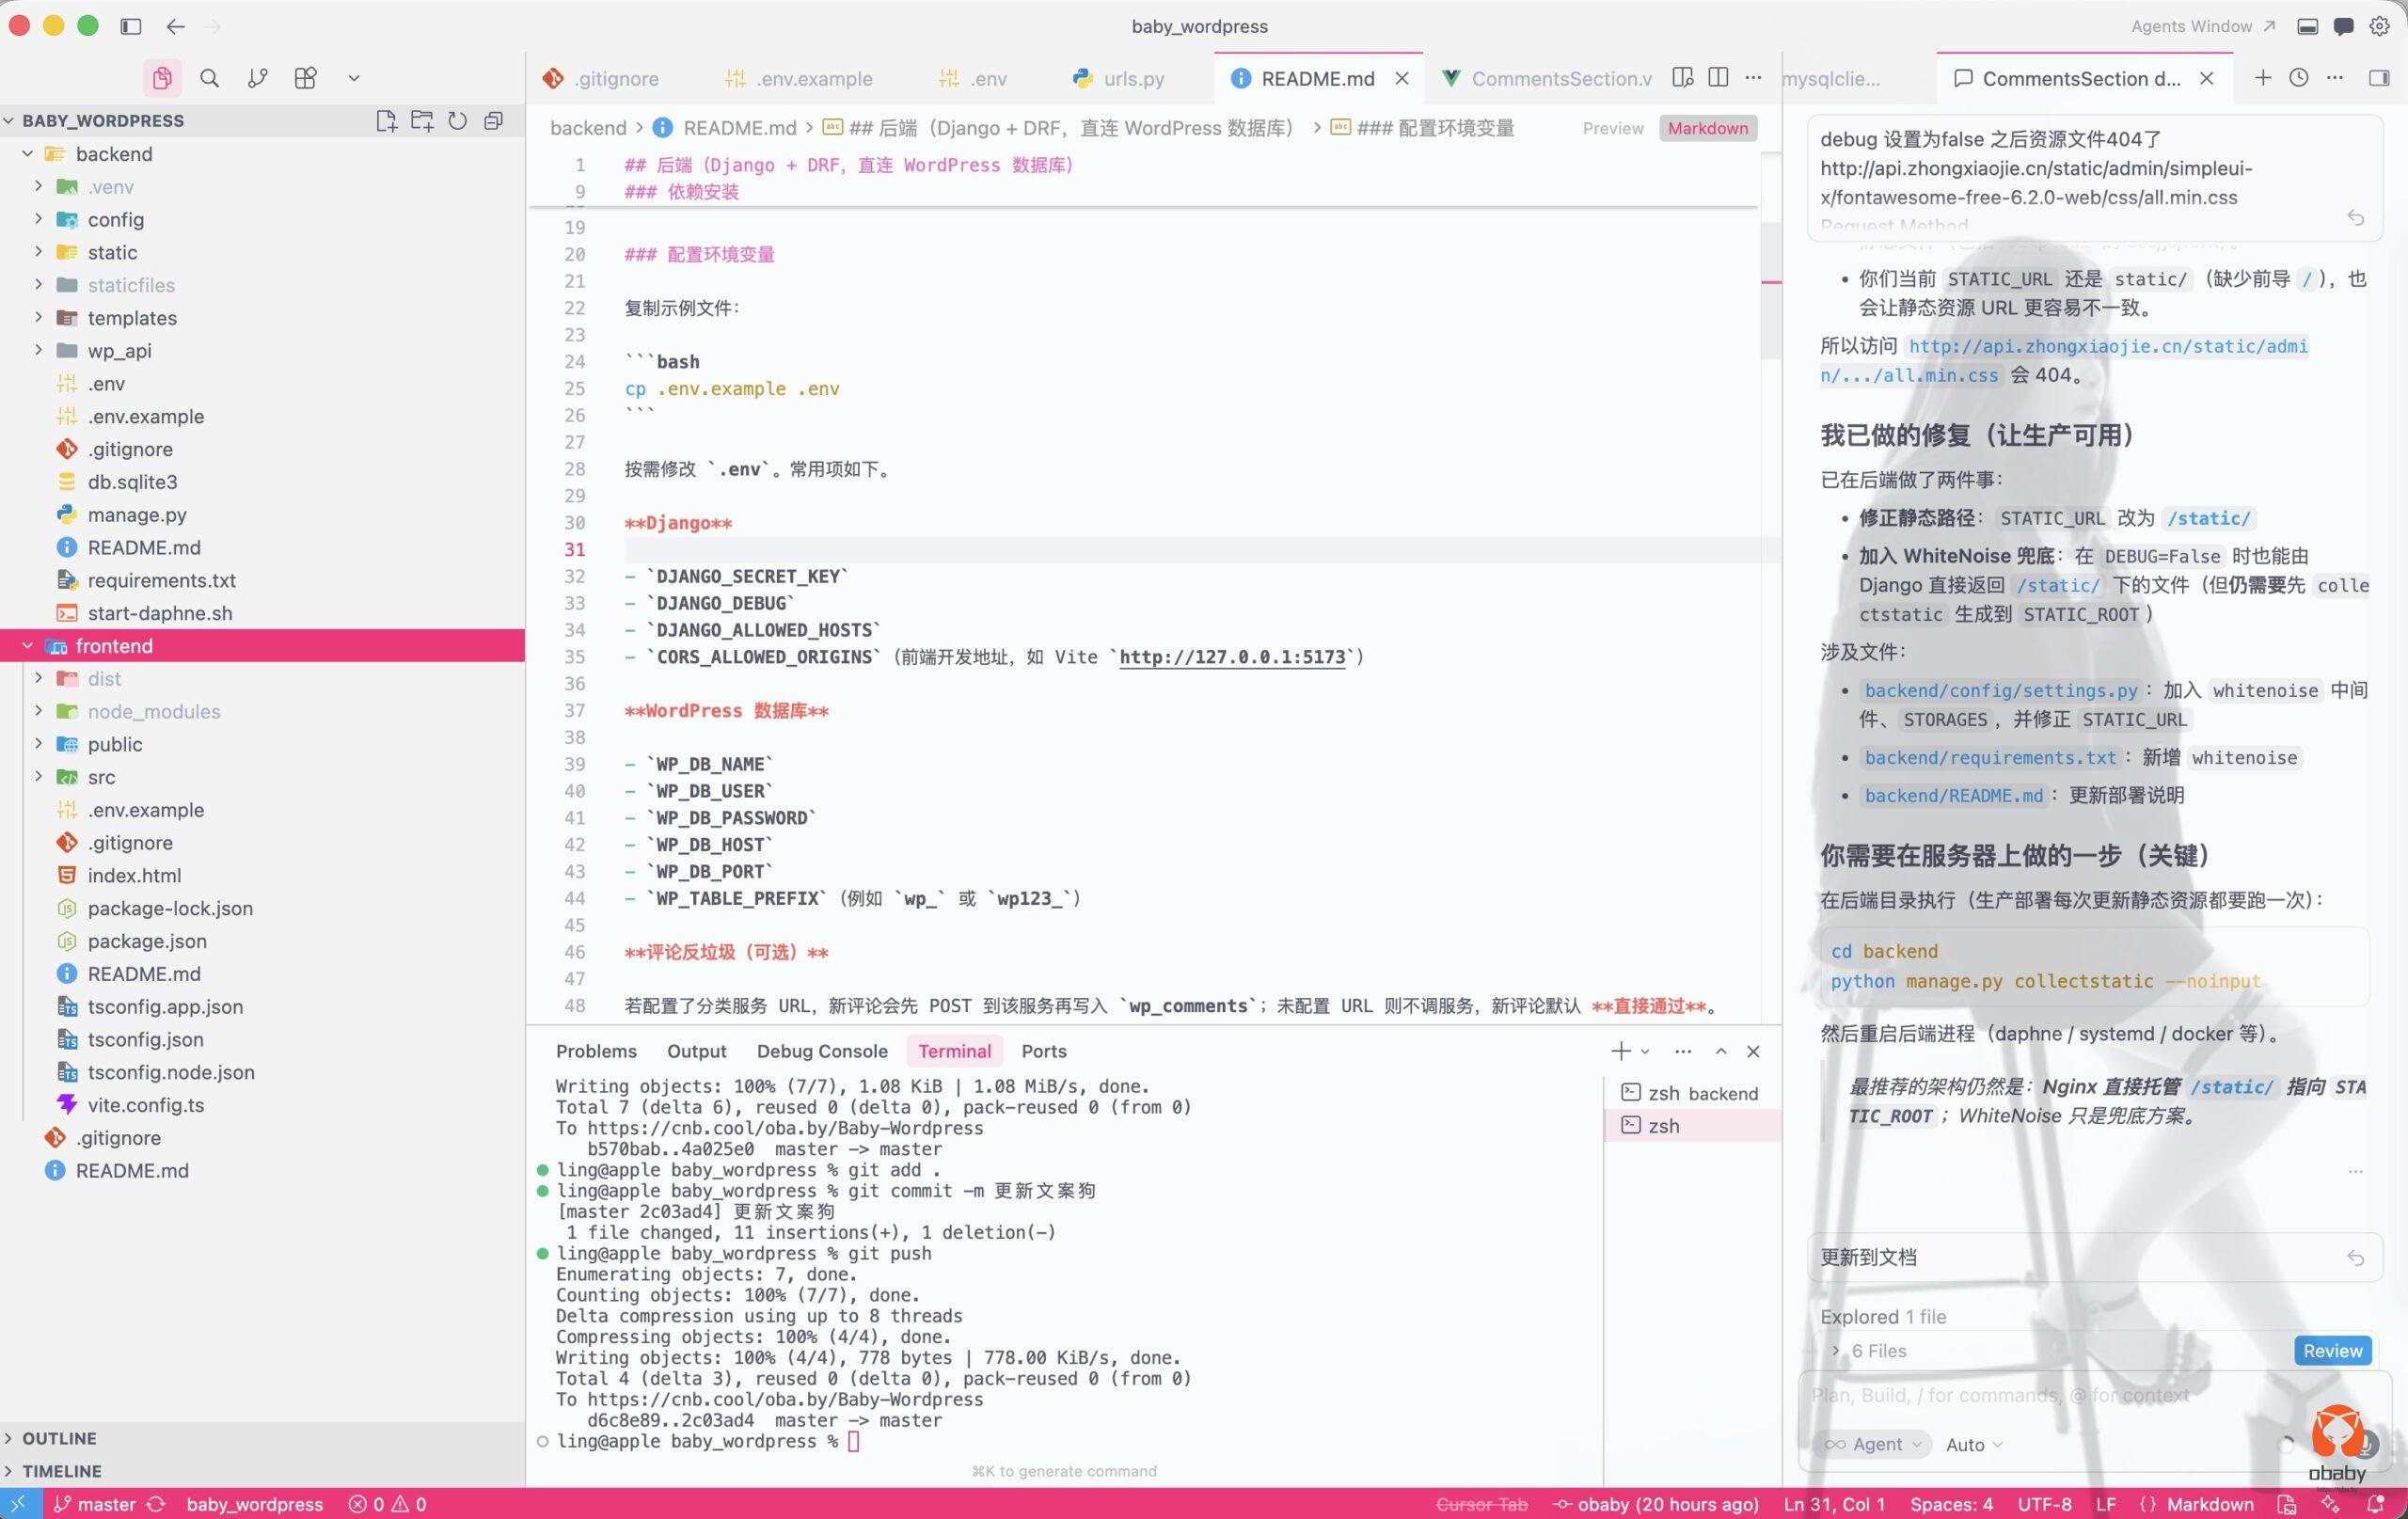Switch README to Preview mode
Screen dimensions: 2408x1519
[x=1612, y=128]
